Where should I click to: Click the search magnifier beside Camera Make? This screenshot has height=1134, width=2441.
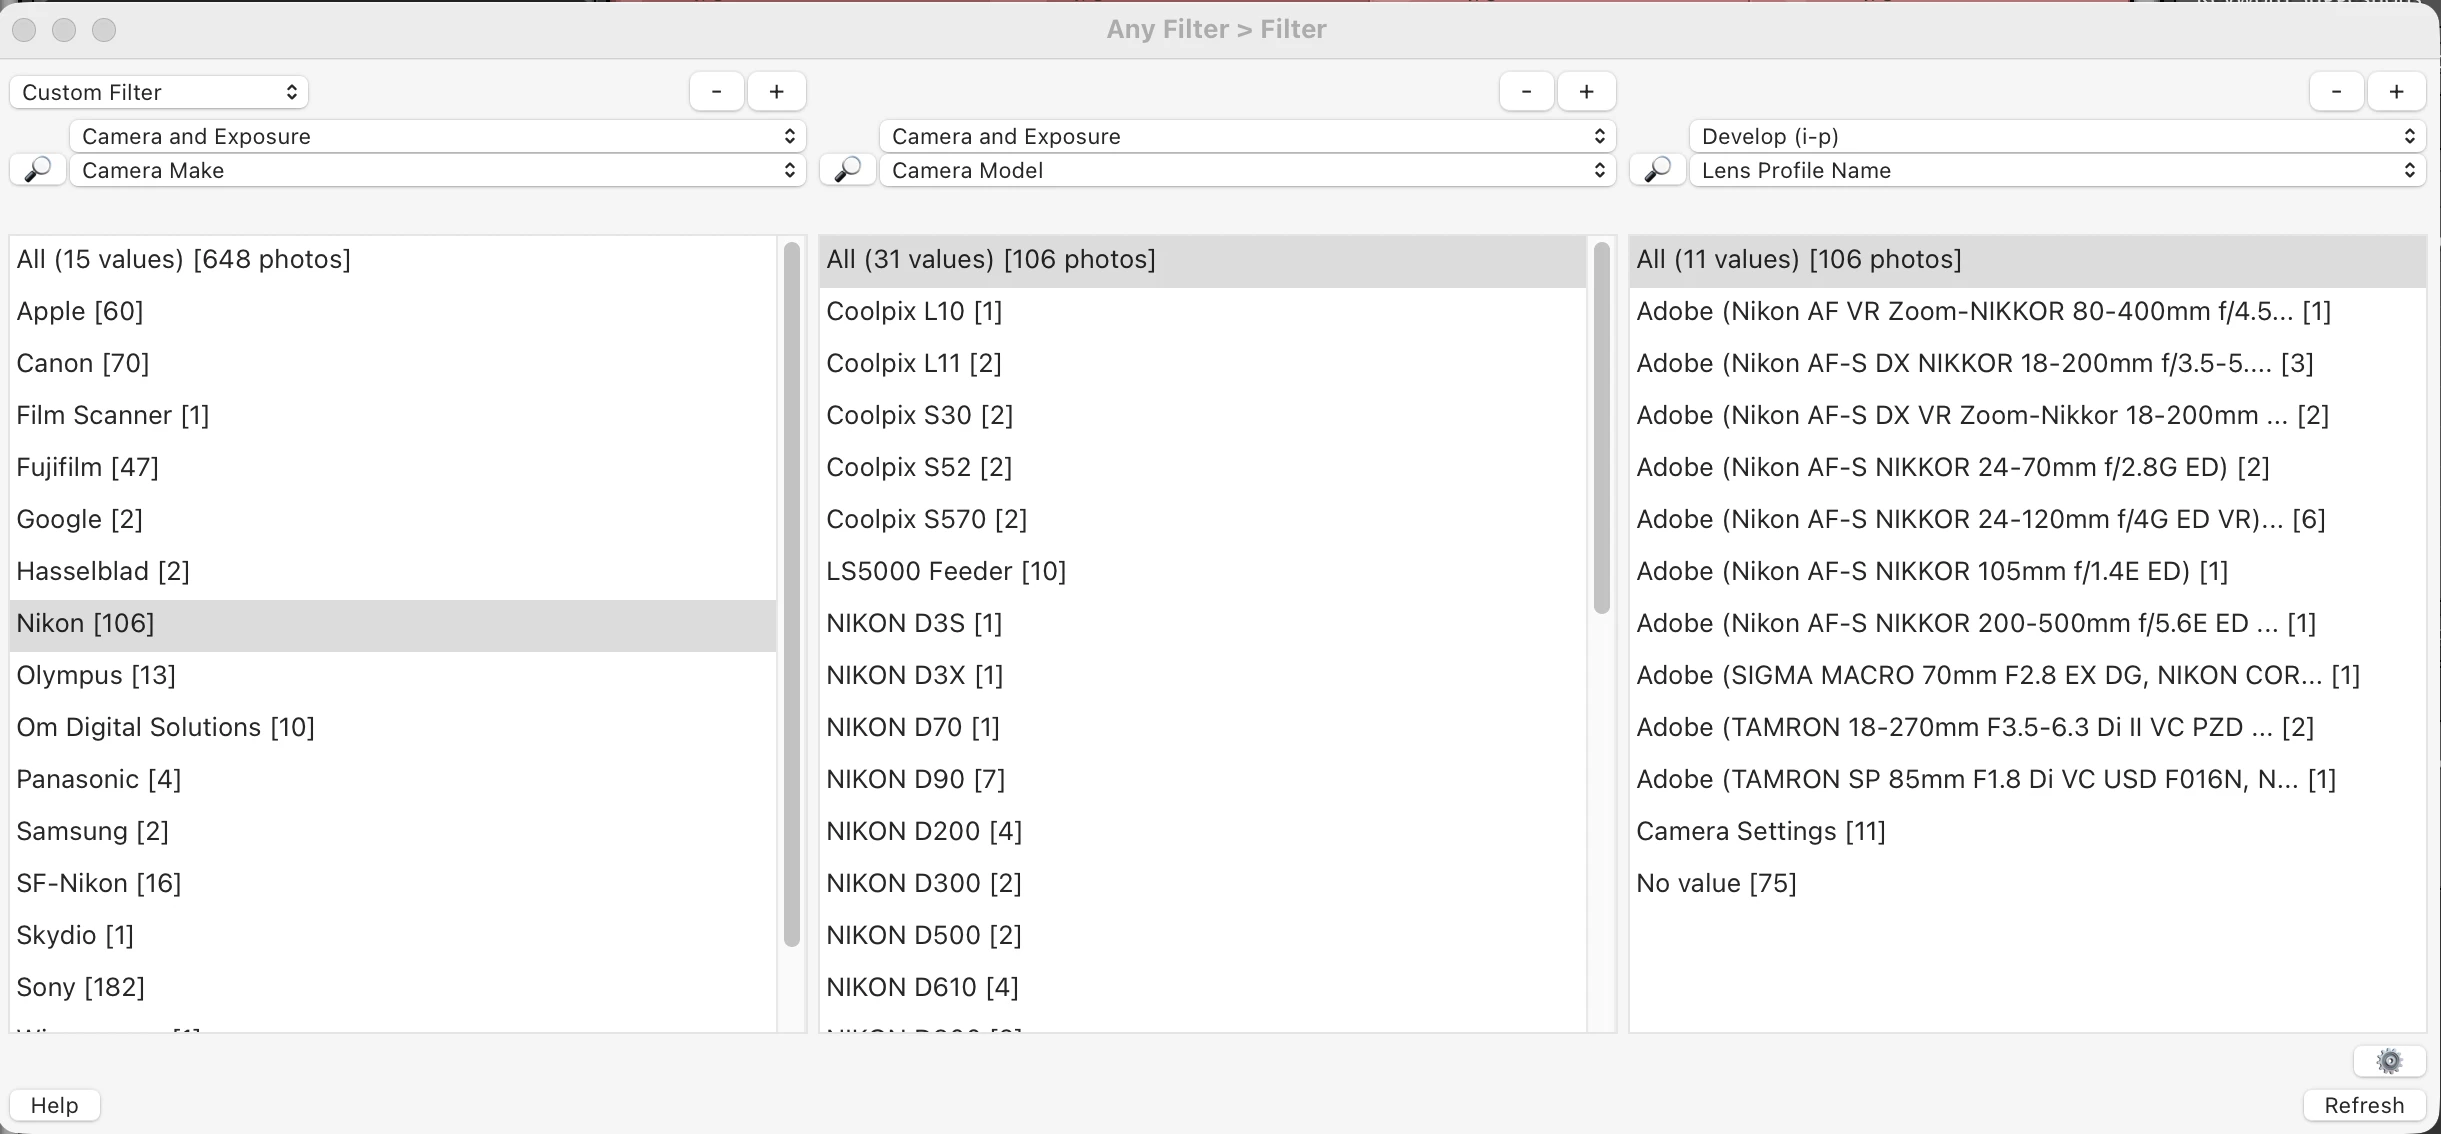coord(38,170)
